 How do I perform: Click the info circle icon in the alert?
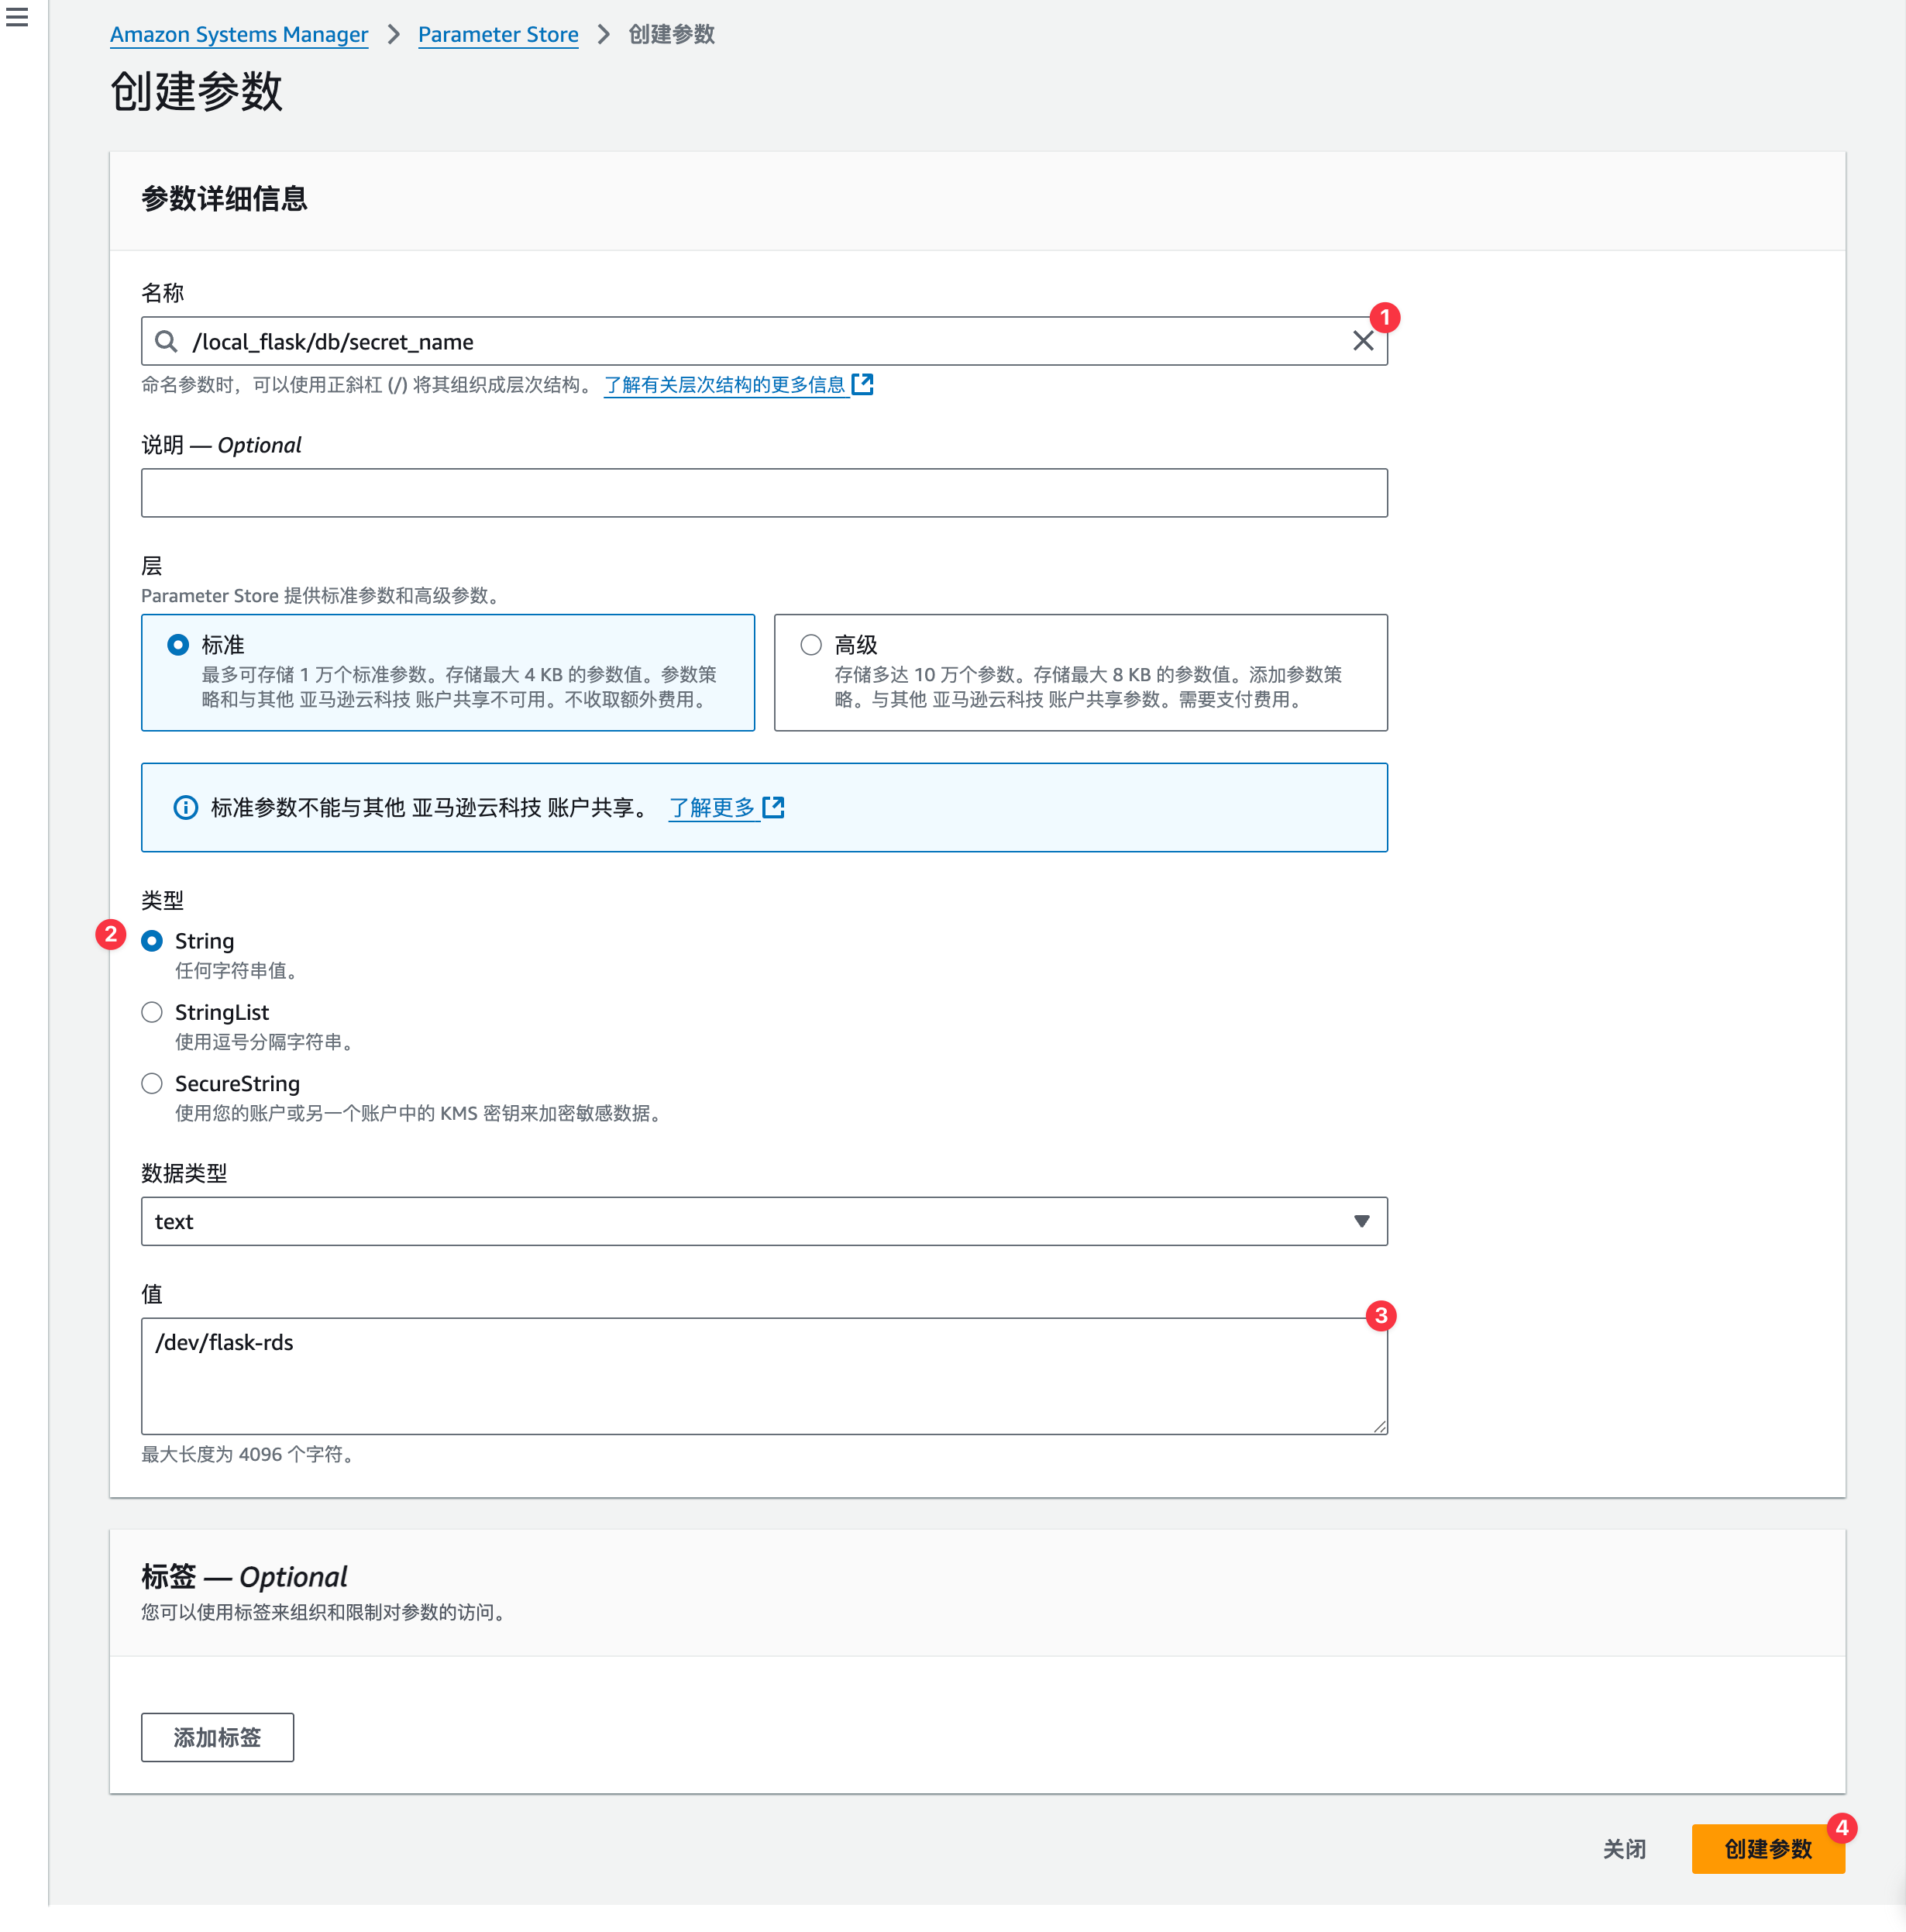pos(186,807)
